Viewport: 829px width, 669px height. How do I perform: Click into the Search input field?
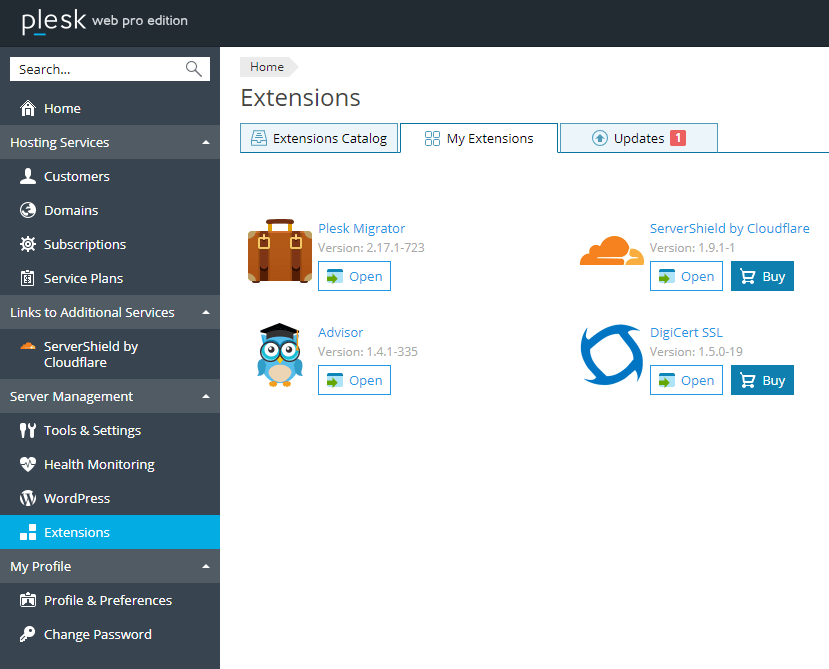click(95, 69)
